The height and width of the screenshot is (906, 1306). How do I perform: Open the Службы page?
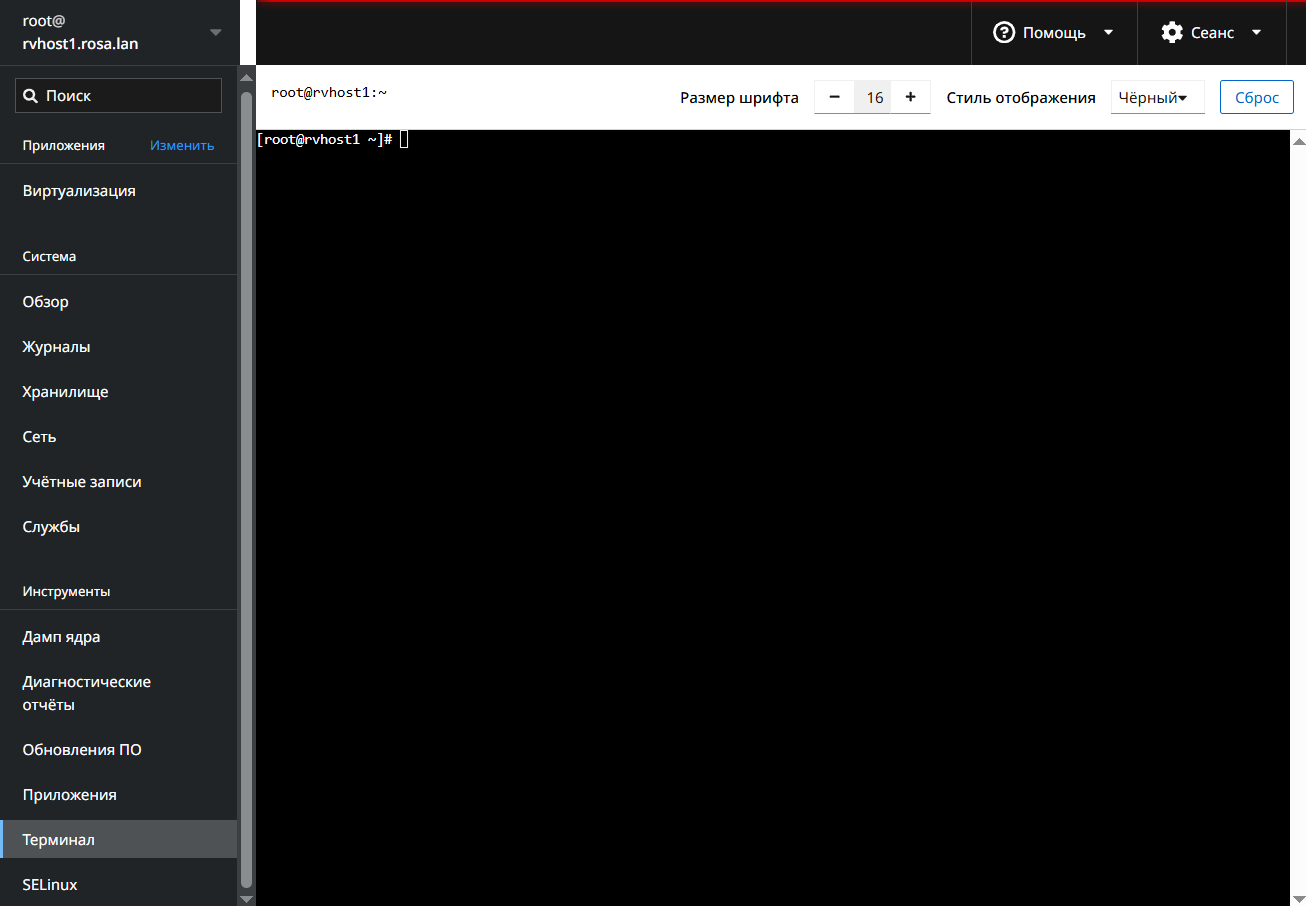[51, 527]
